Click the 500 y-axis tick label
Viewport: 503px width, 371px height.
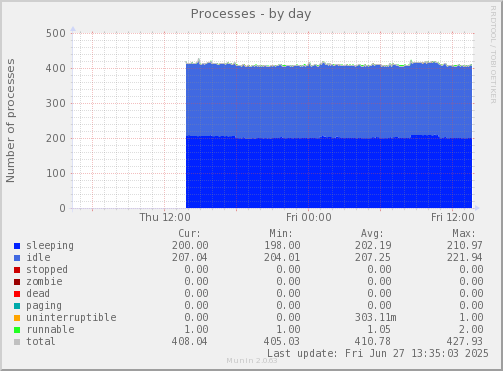click(56, 33)
